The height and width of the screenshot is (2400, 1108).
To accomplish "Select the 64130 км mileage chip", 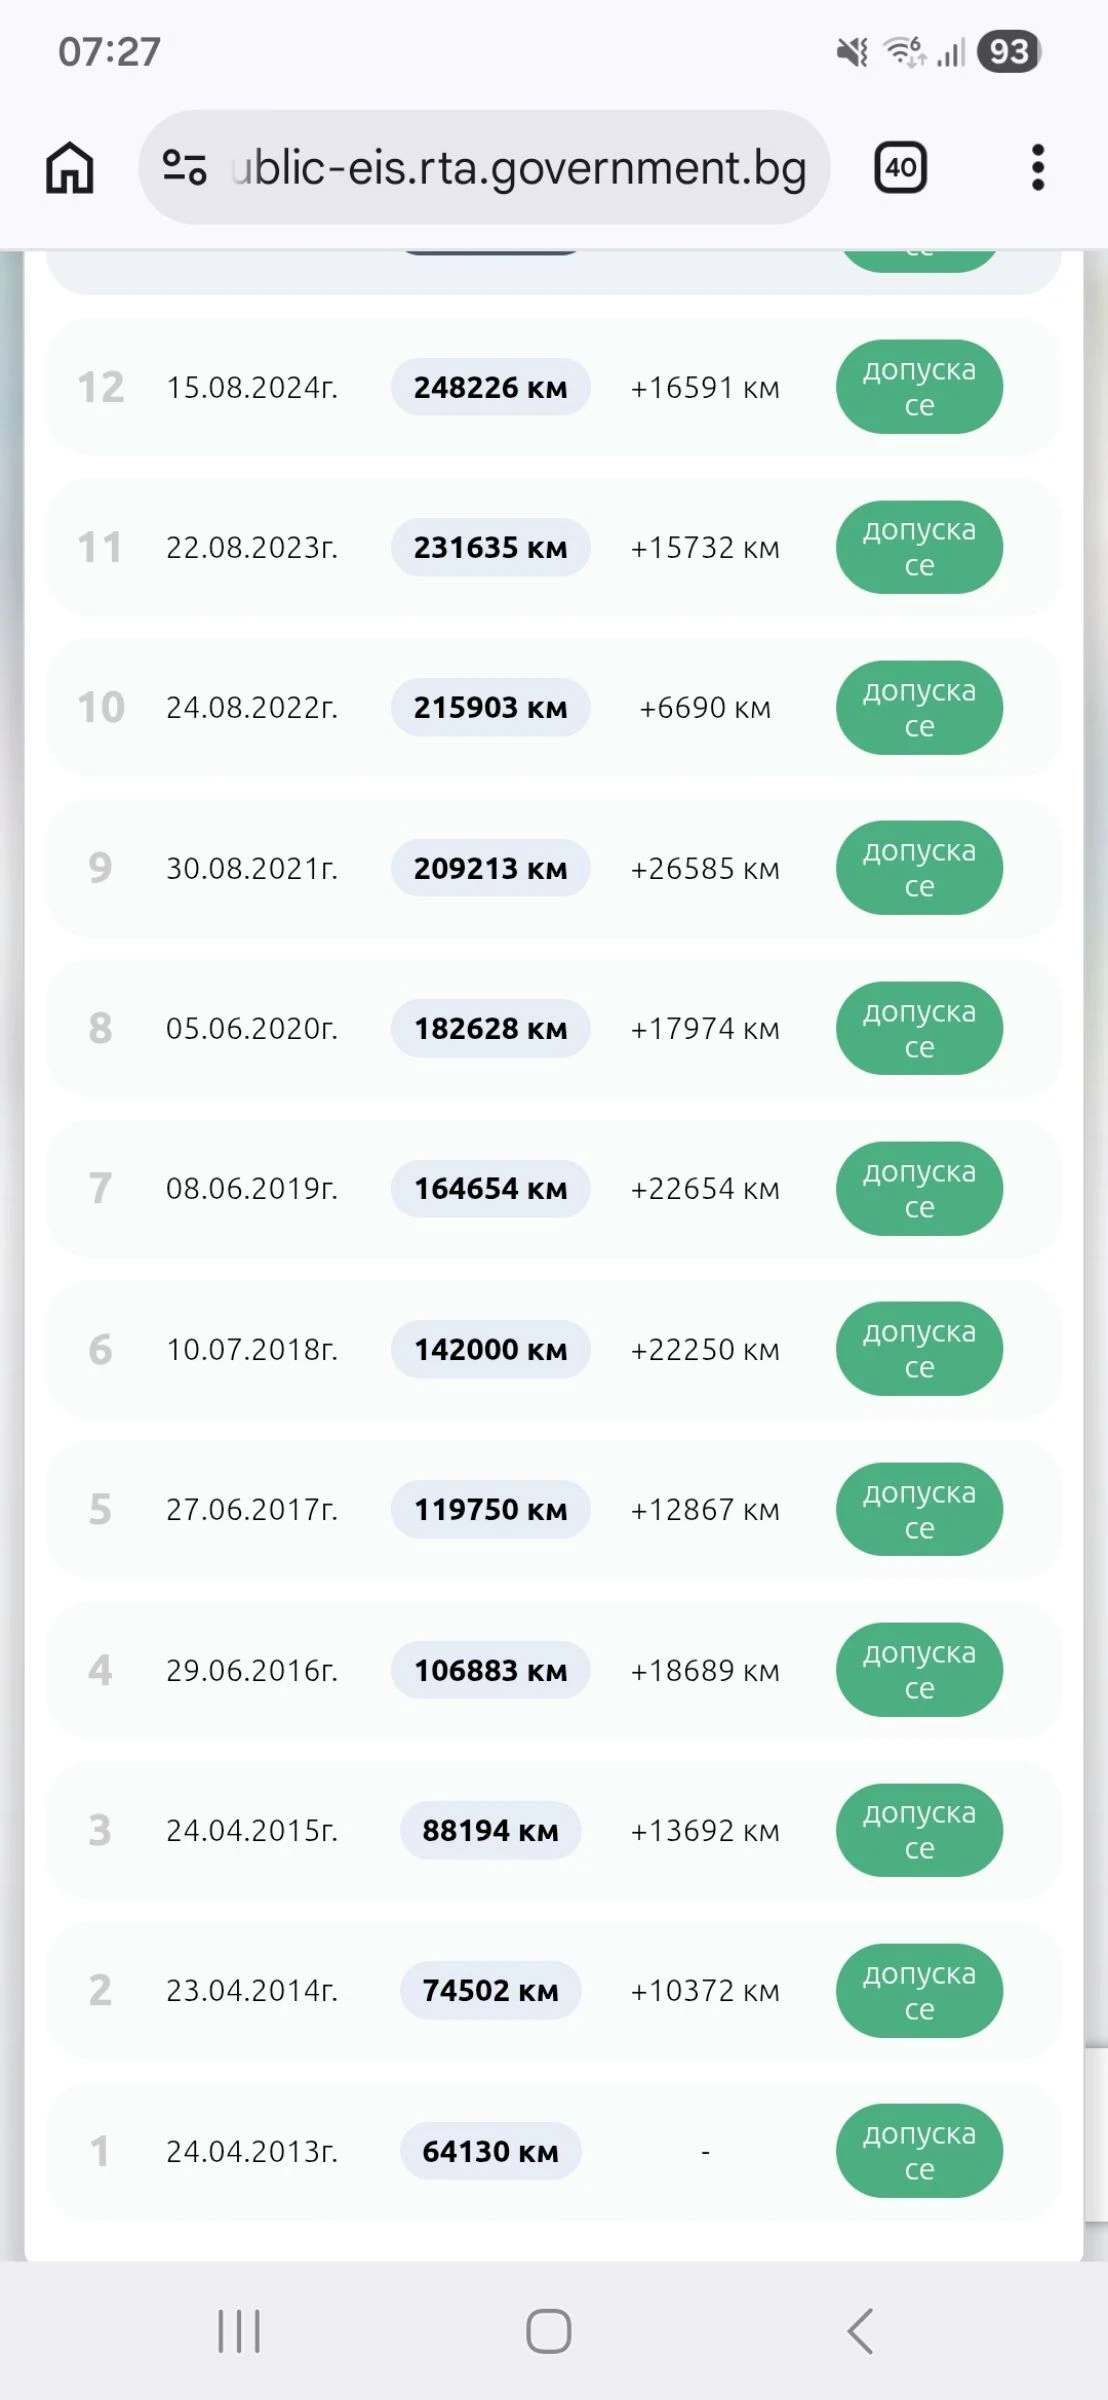I will pos(490,2151).
